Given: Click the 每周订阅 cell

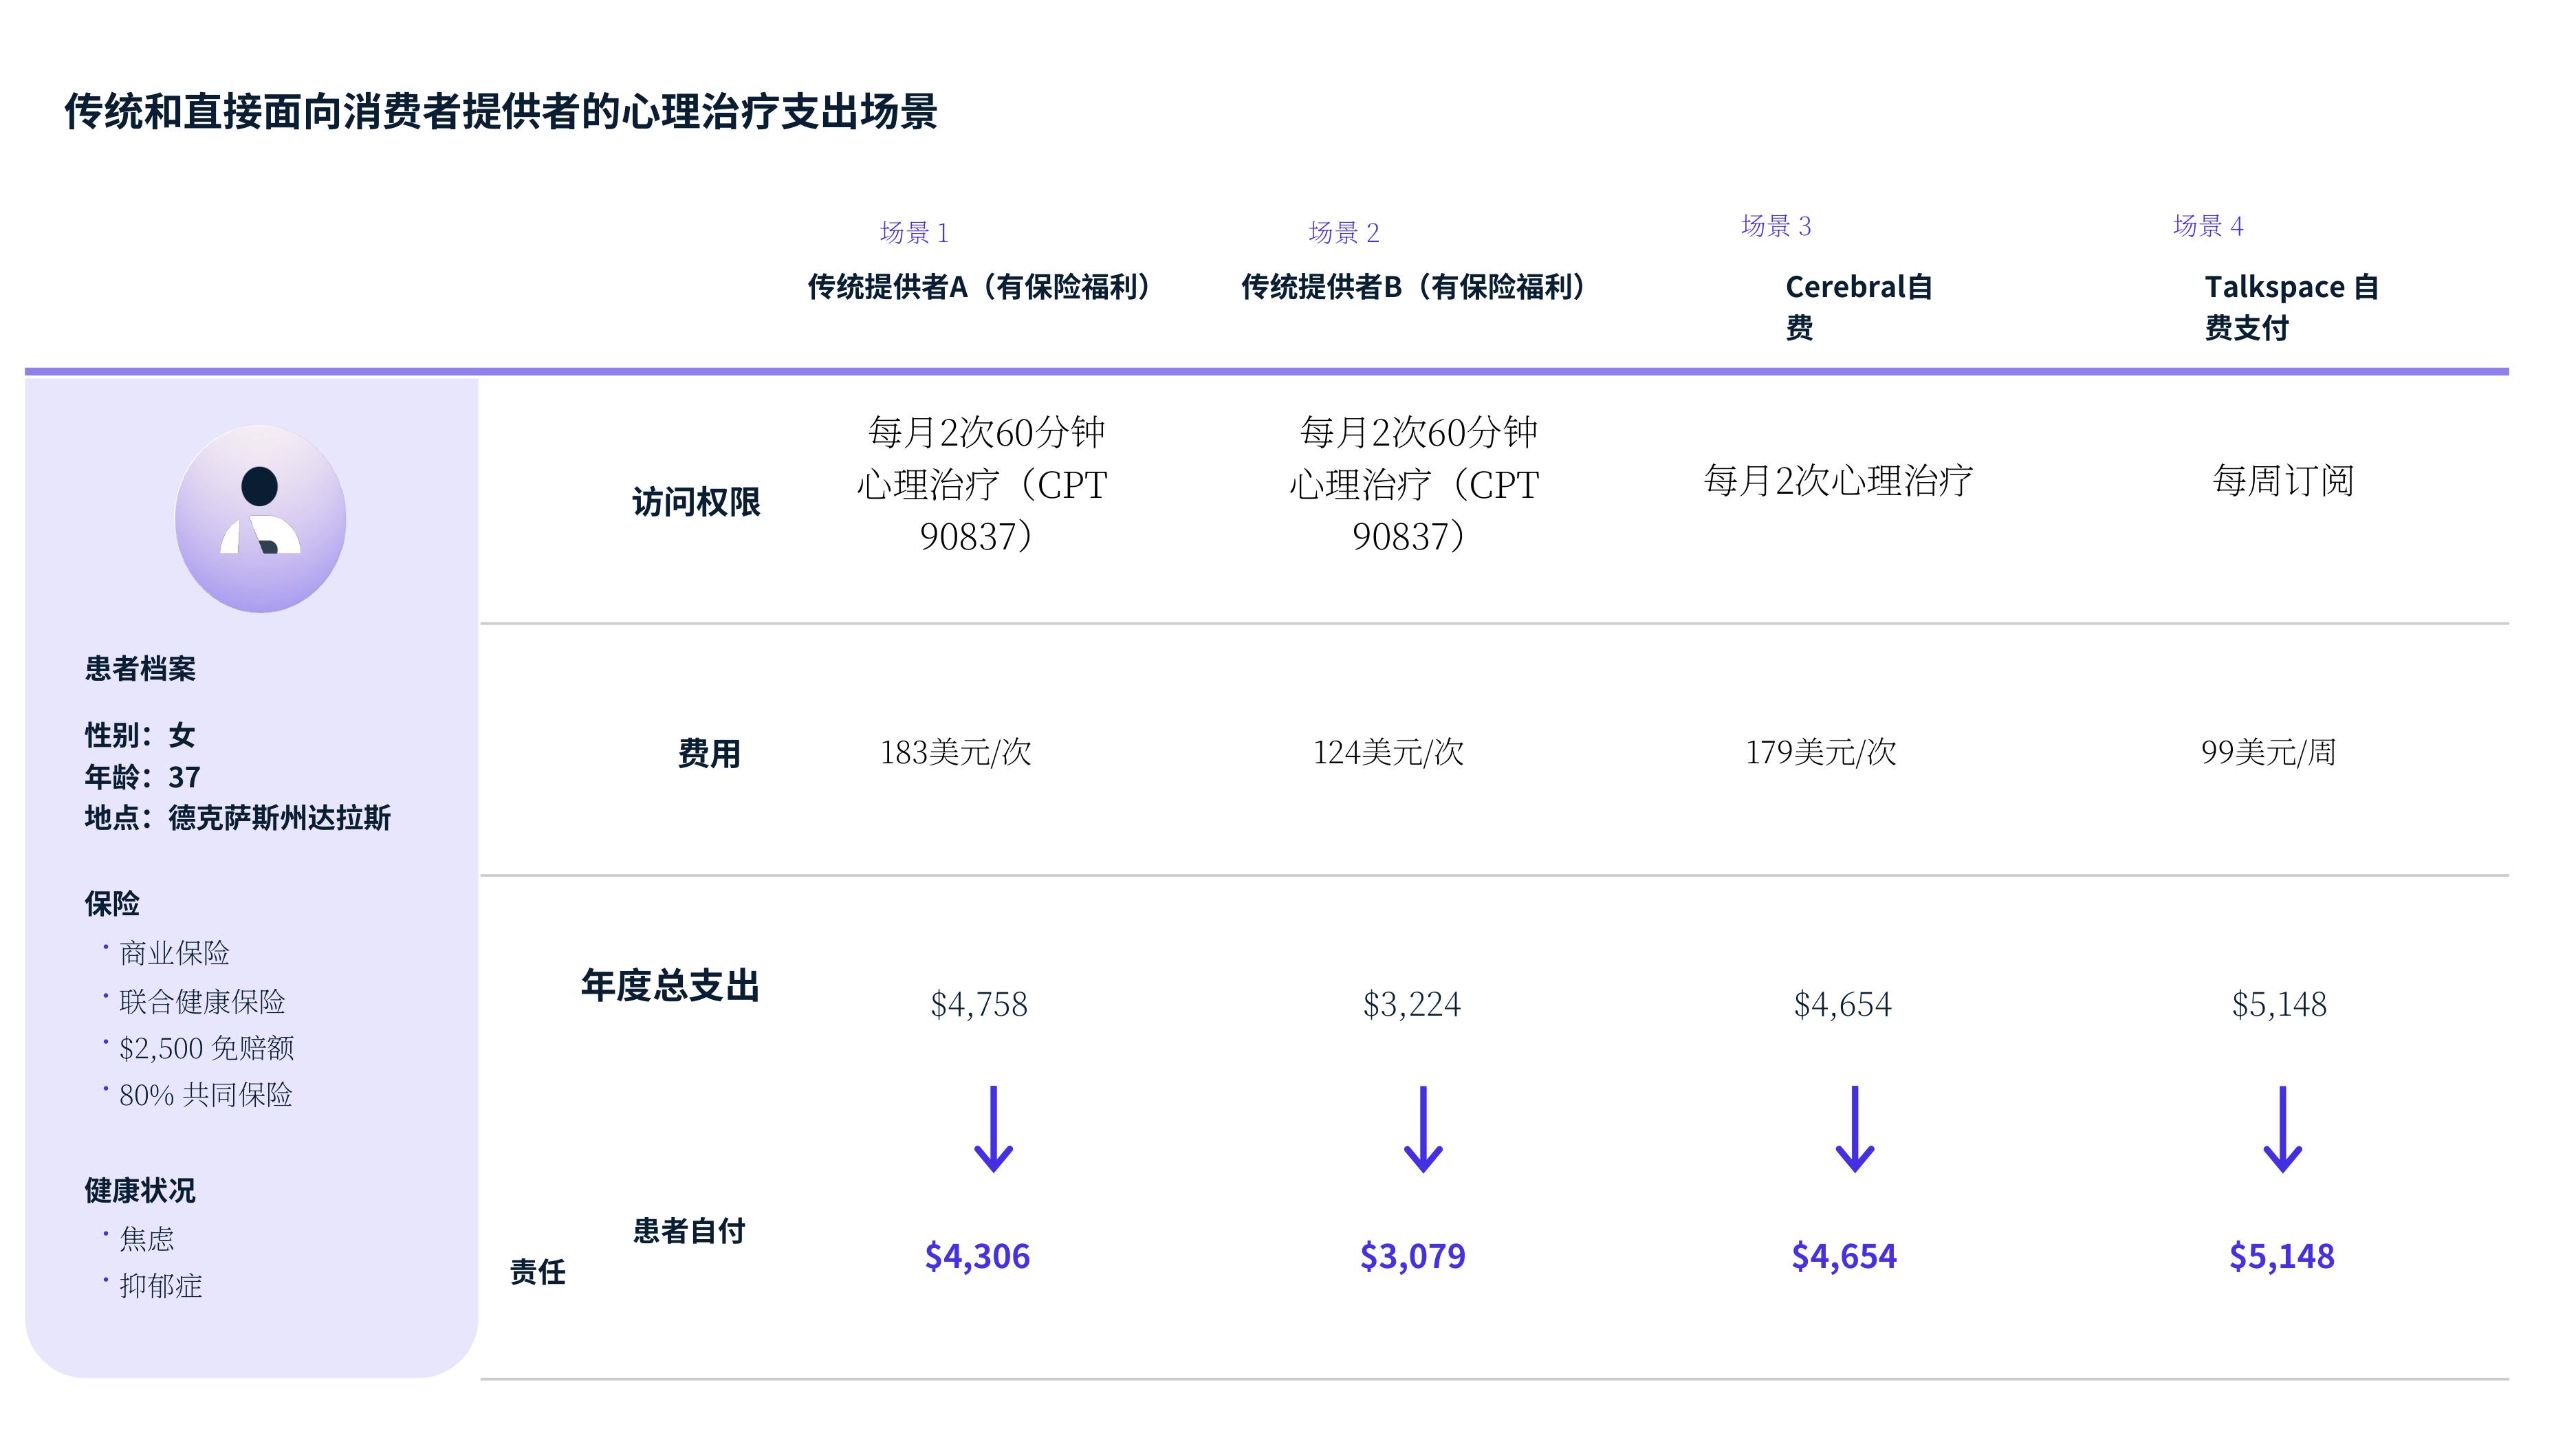Looking at the screenshot, I should tap(2283, 481).
